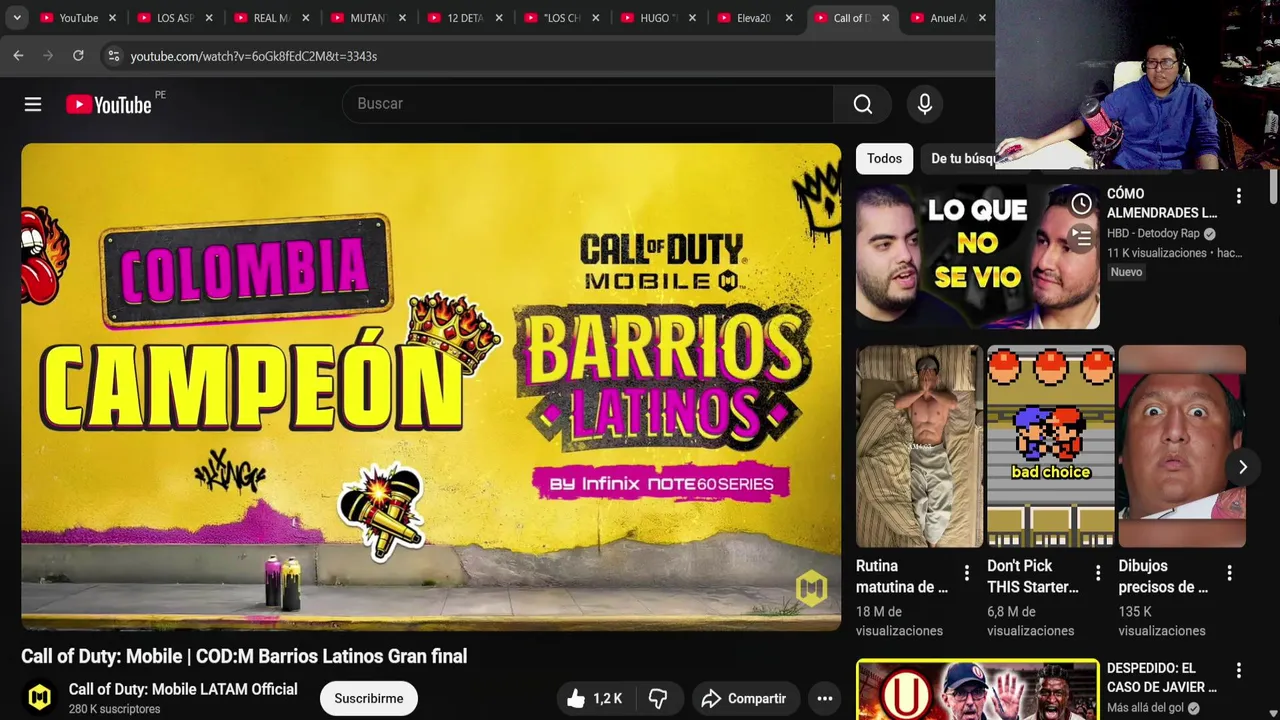Start voice search with microphone icon
Viewport: 1280px width, 720px height.
[x=925, y=104]
